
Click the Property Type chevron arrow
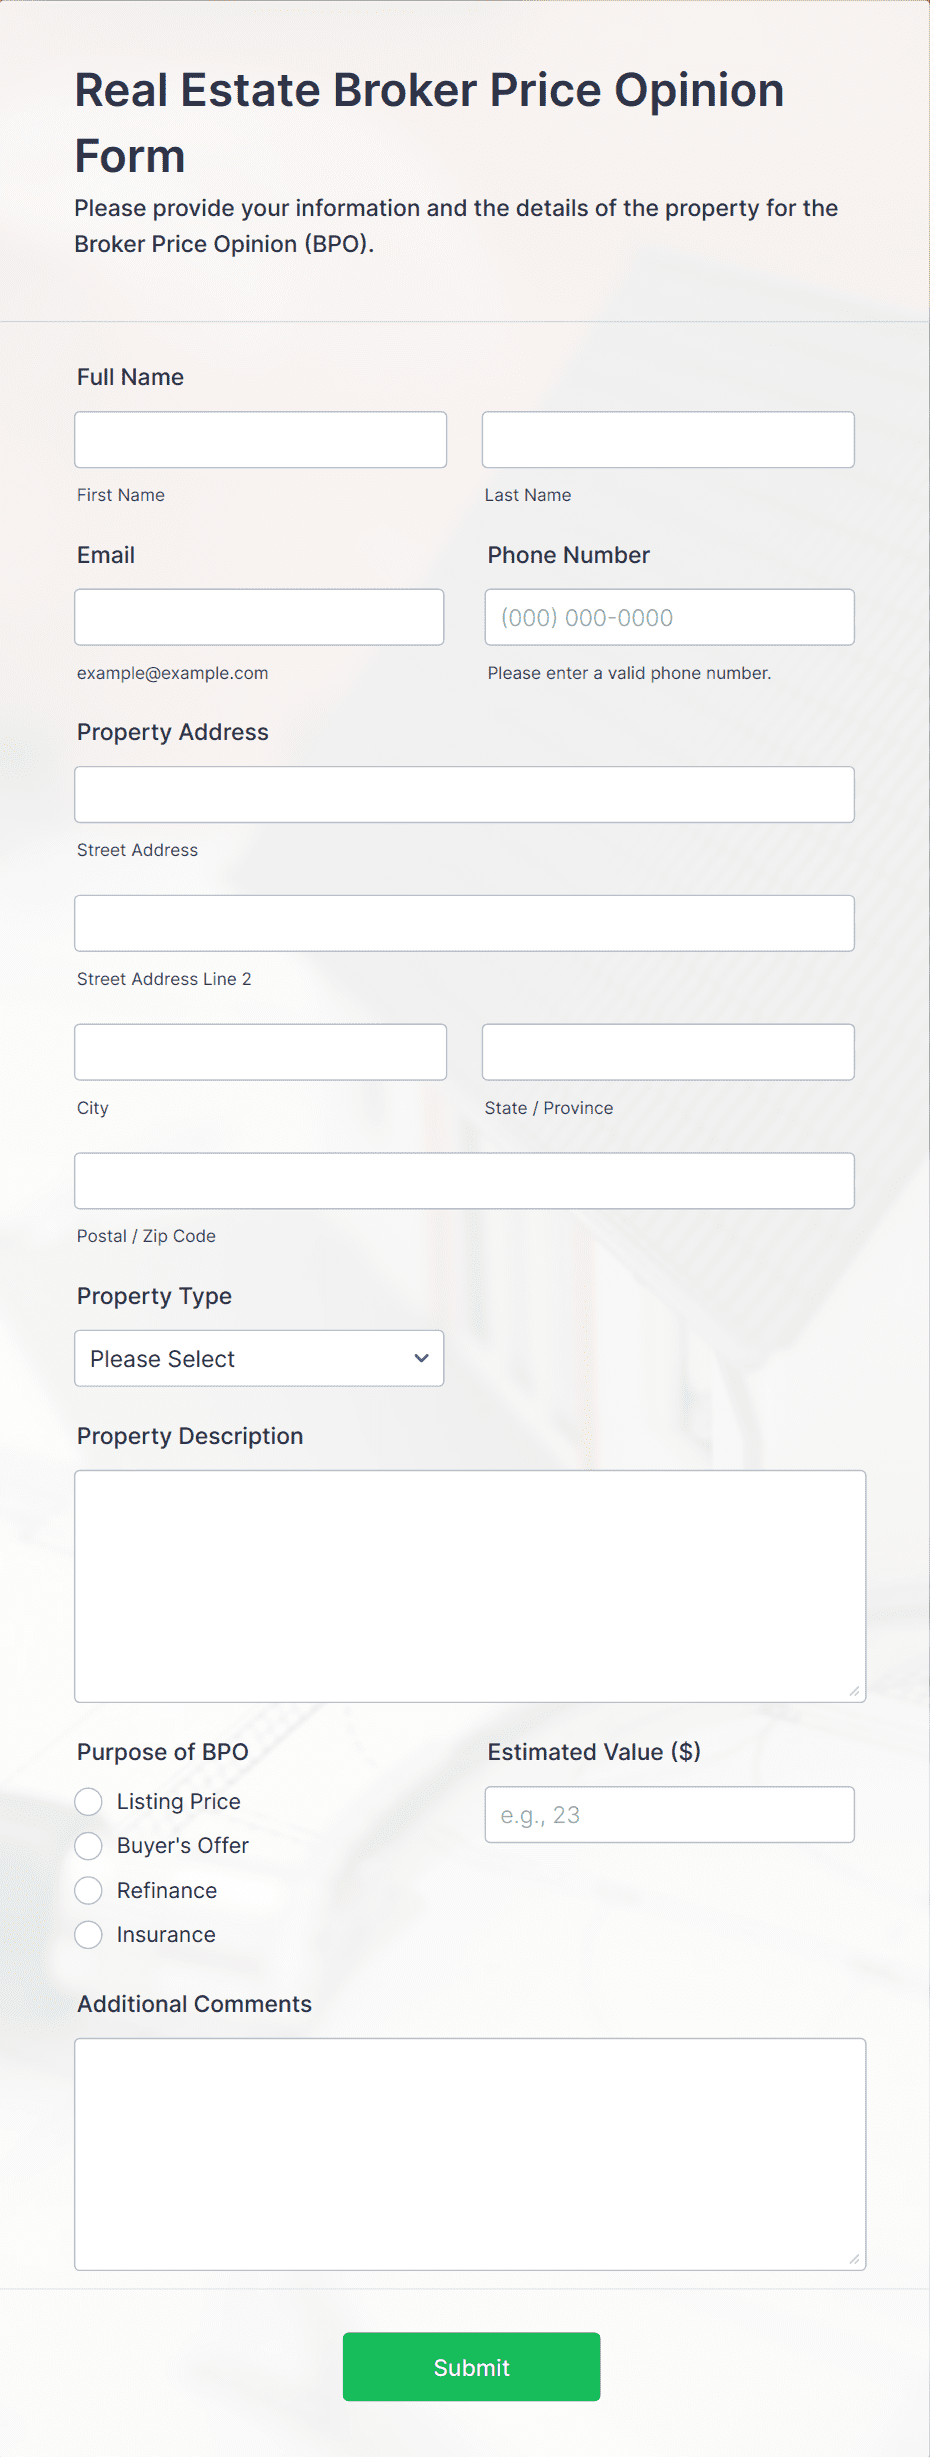[x=421, y=1358]
